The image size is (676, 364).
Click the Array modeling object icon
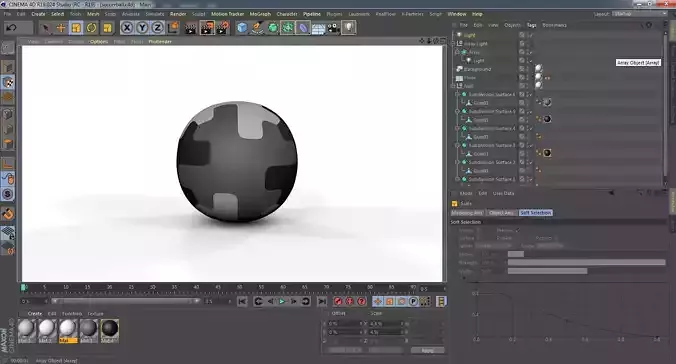[288, 28]
